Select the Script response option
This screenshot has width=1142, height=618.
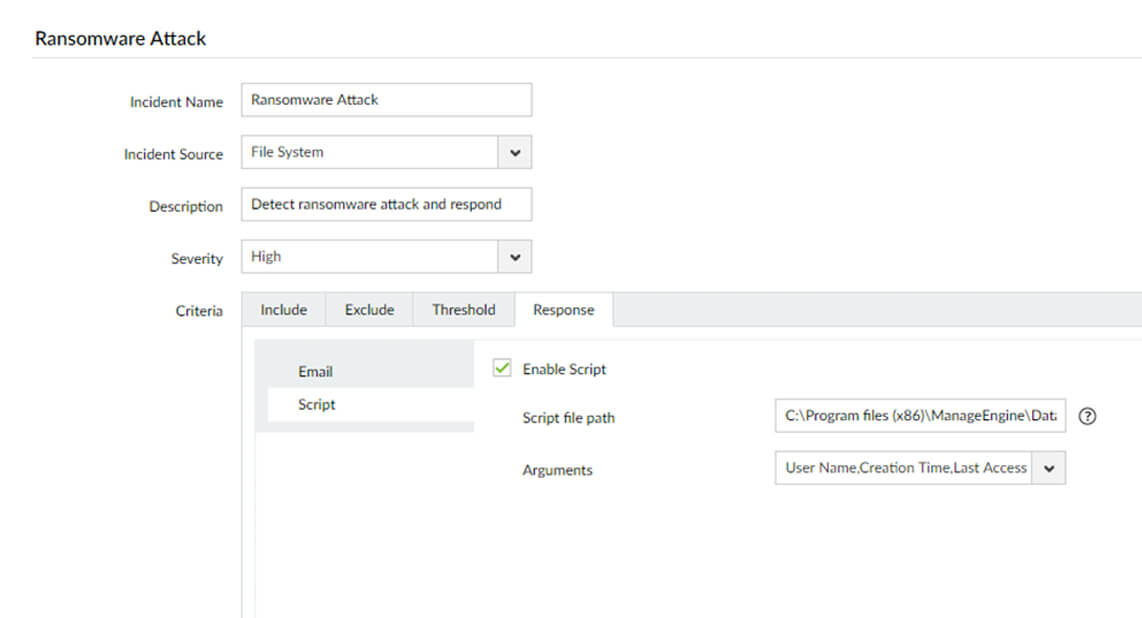(x=316, y=405)
